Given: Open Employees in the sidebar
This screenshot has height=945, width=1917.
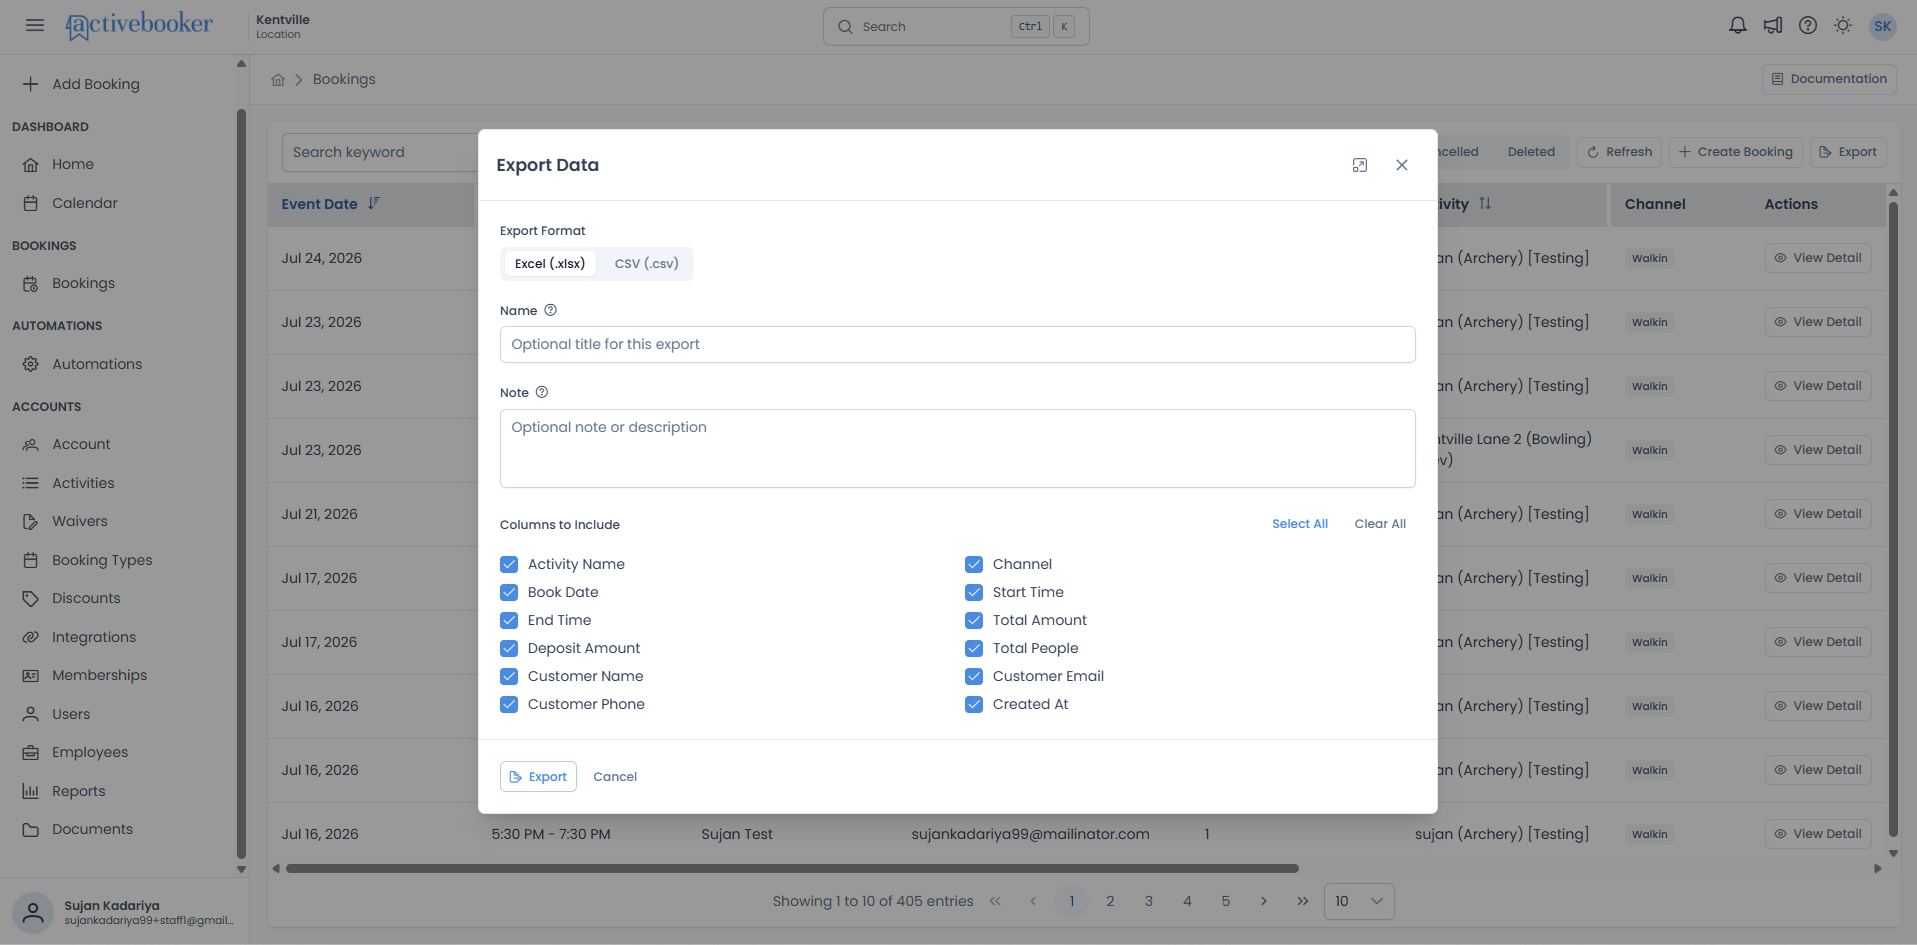Looking at the screenshot, I should (x=90, y=752).
